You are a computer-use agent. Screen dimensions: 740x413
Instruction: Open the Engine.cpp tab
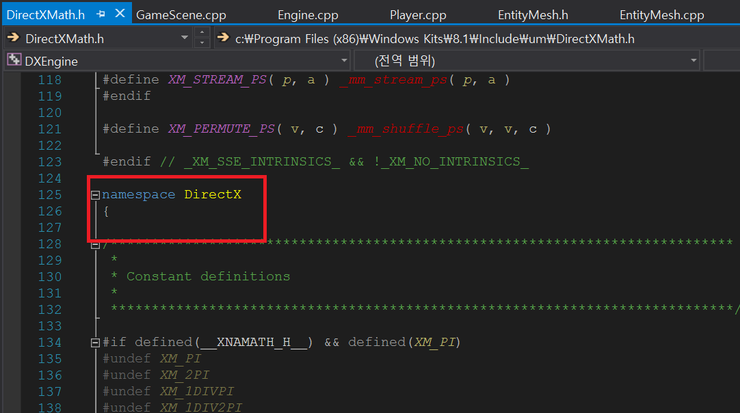308,15
